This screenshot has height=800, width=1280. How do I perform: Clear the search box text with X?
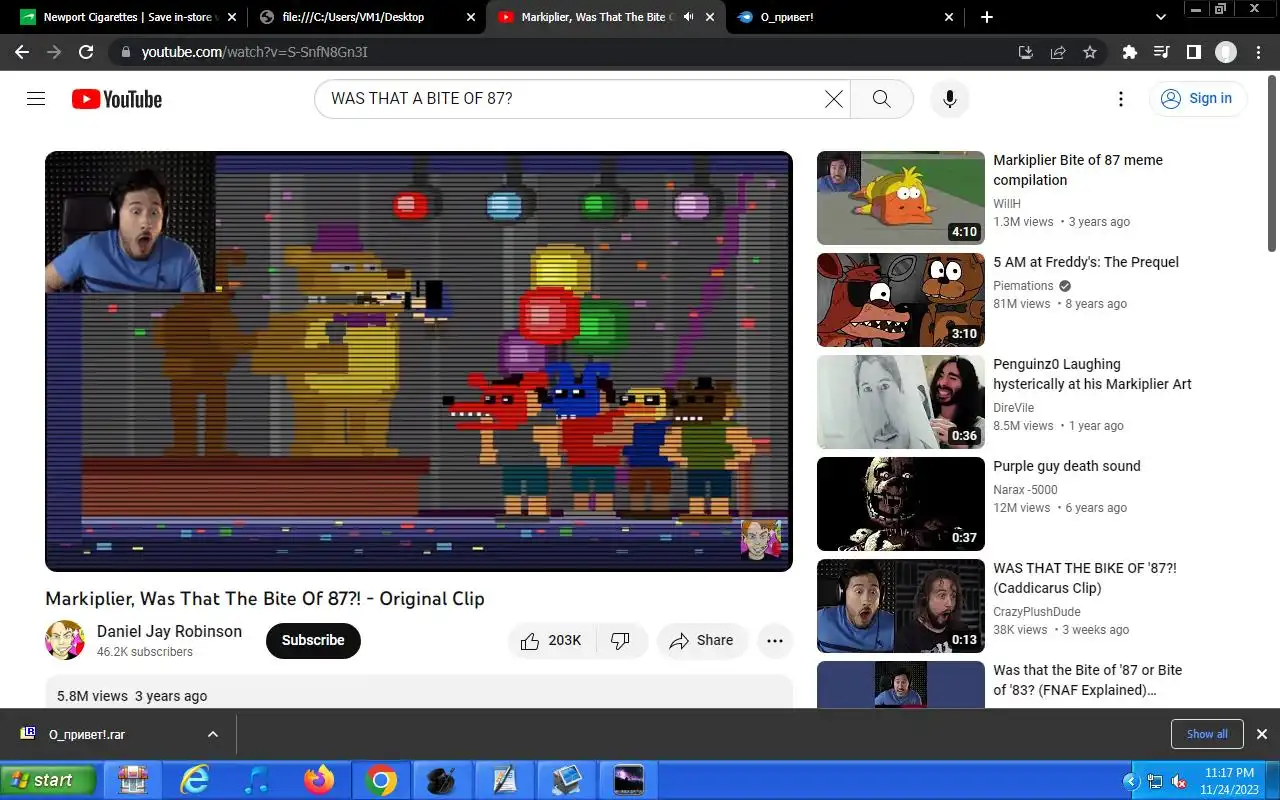(834, 98)
